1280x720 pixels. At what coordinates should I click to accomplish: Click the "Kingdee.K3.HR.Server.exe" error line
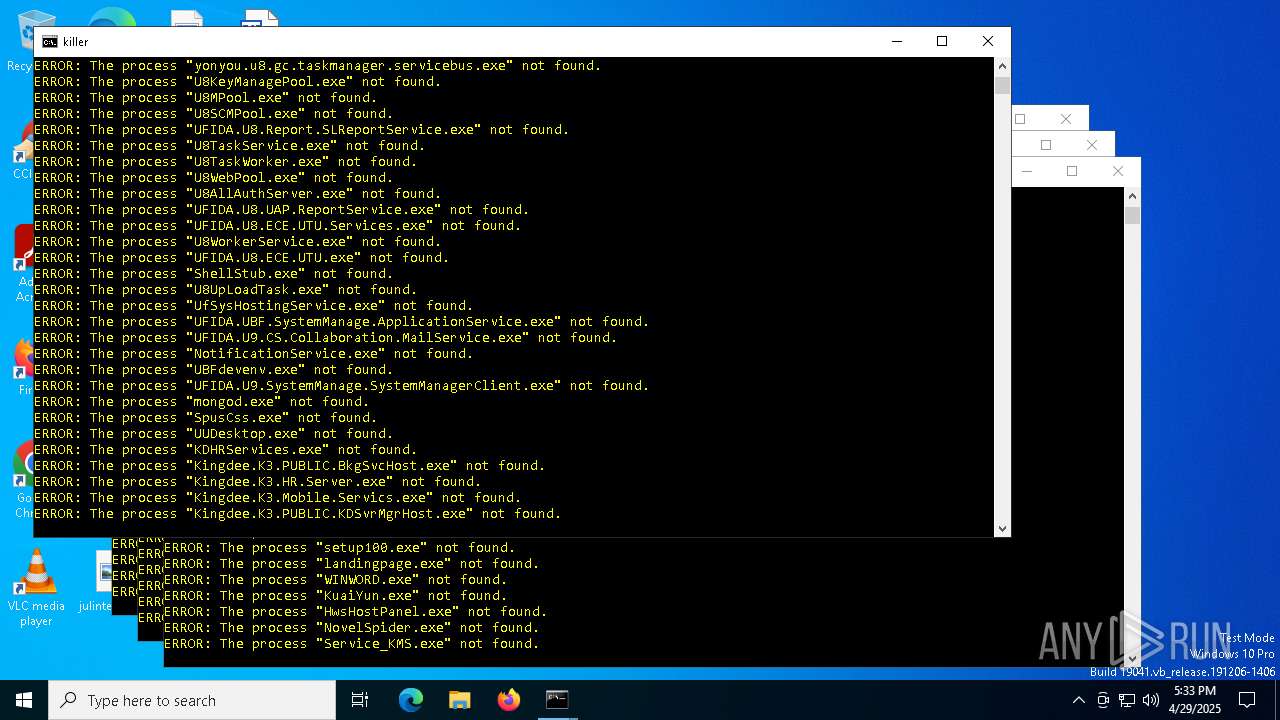pyautogui.click(x=257, y=482)
